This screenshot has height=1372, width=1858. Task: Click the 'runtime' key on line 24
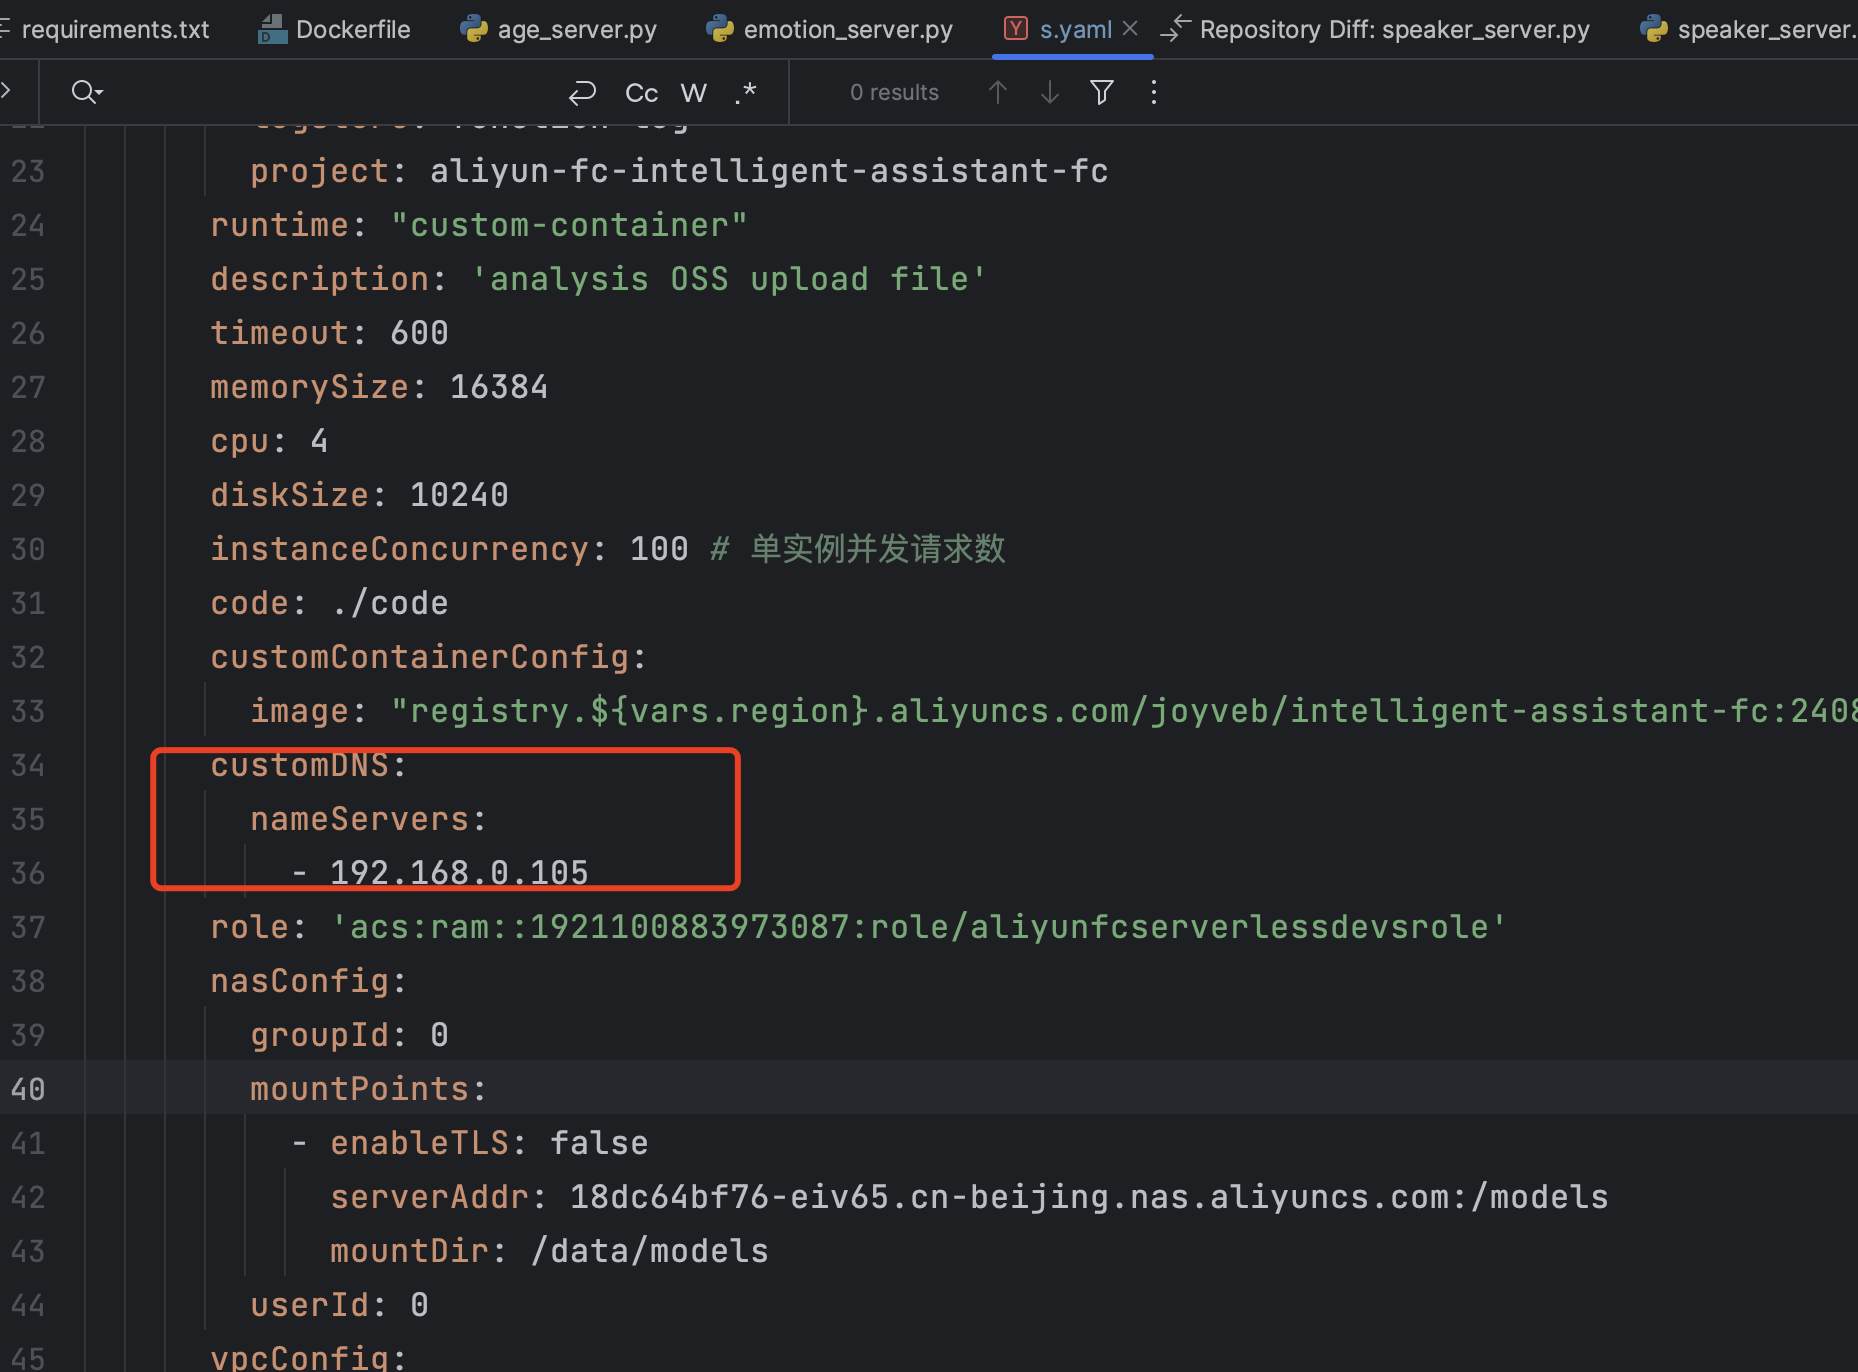[x=279, y=225]
